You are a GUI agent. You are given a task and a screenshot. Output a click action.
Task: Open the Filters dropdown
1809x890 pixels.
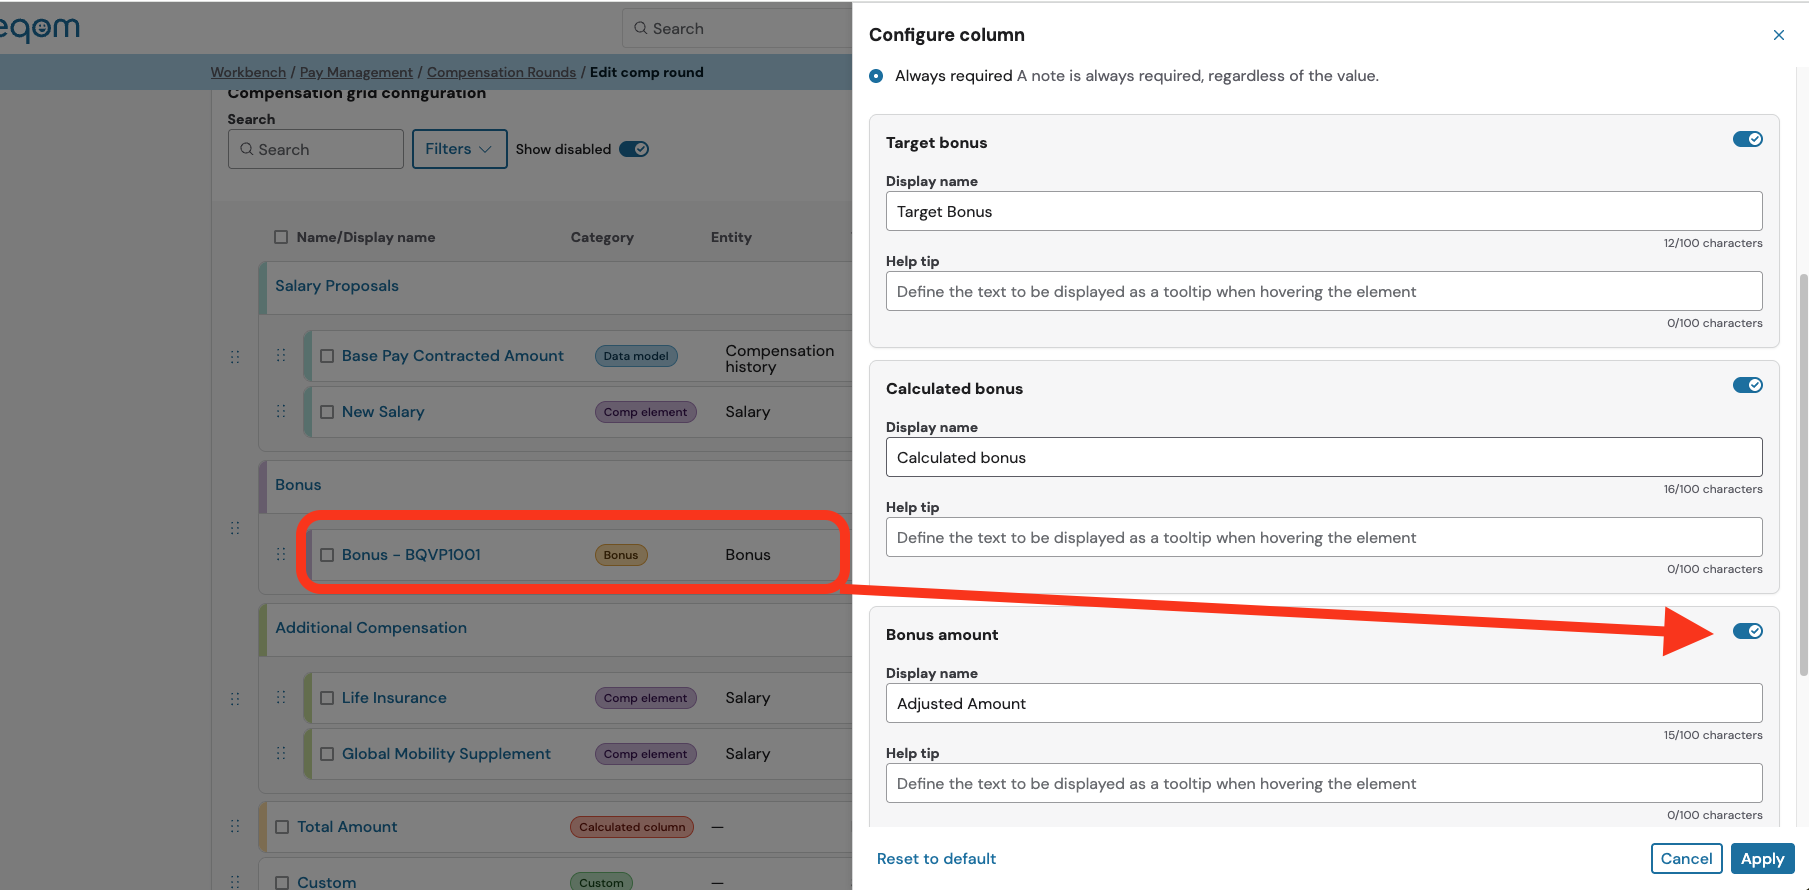[459, 149]
